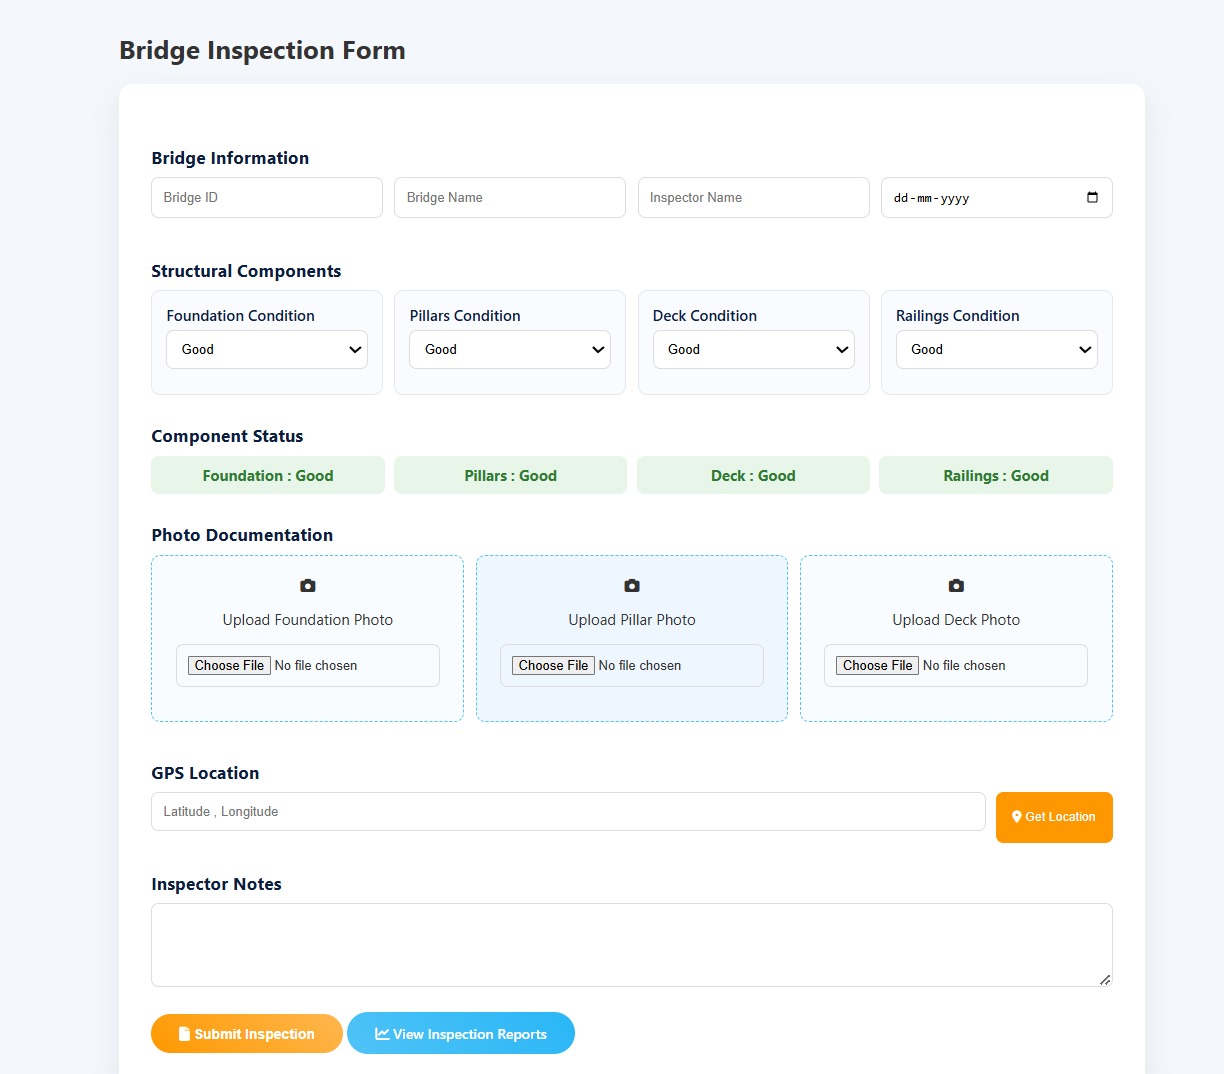Expand the Foundation Condition dropdown
1224x1074 pixels.
pyautogui.click(x=267, y=350)
